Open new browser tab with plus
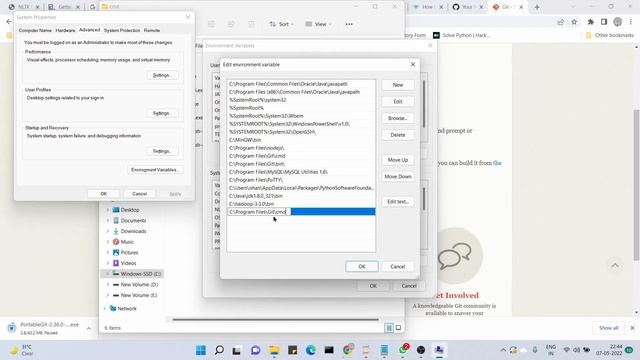Viewport: 640px width, 360px height. tap(537, 7)
